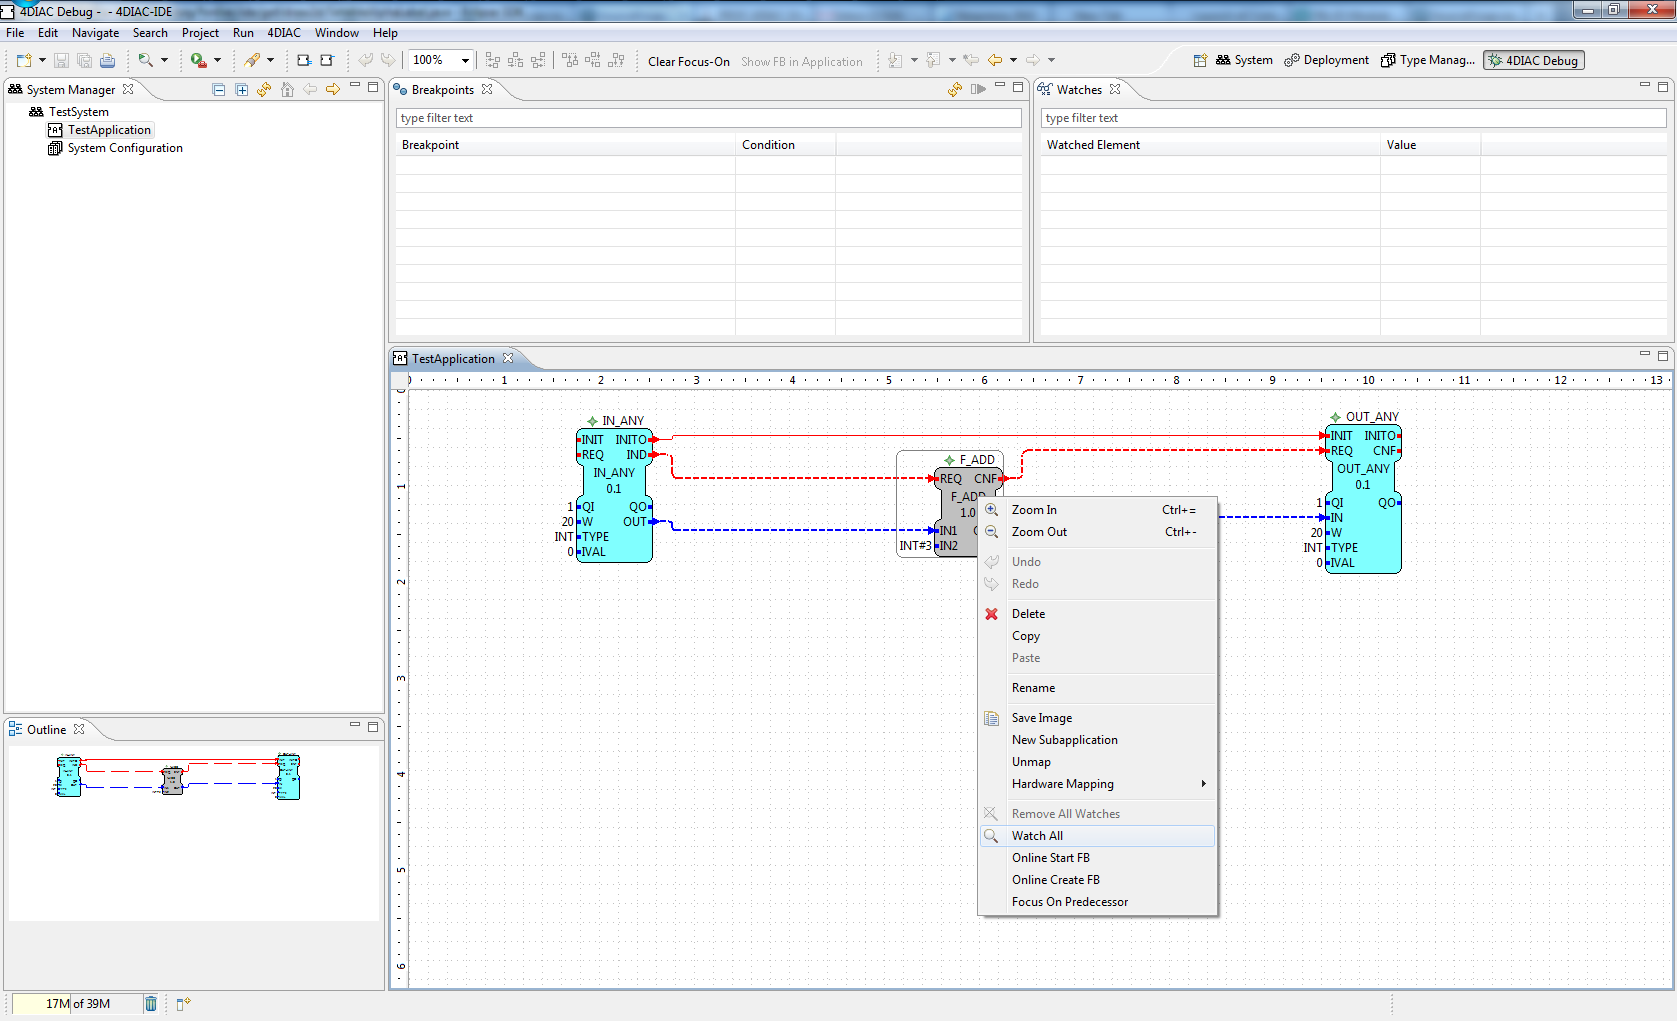Click the Print toolbar icon
This screenshot has width=1677, height=1021.
click(x=107, y=61)
